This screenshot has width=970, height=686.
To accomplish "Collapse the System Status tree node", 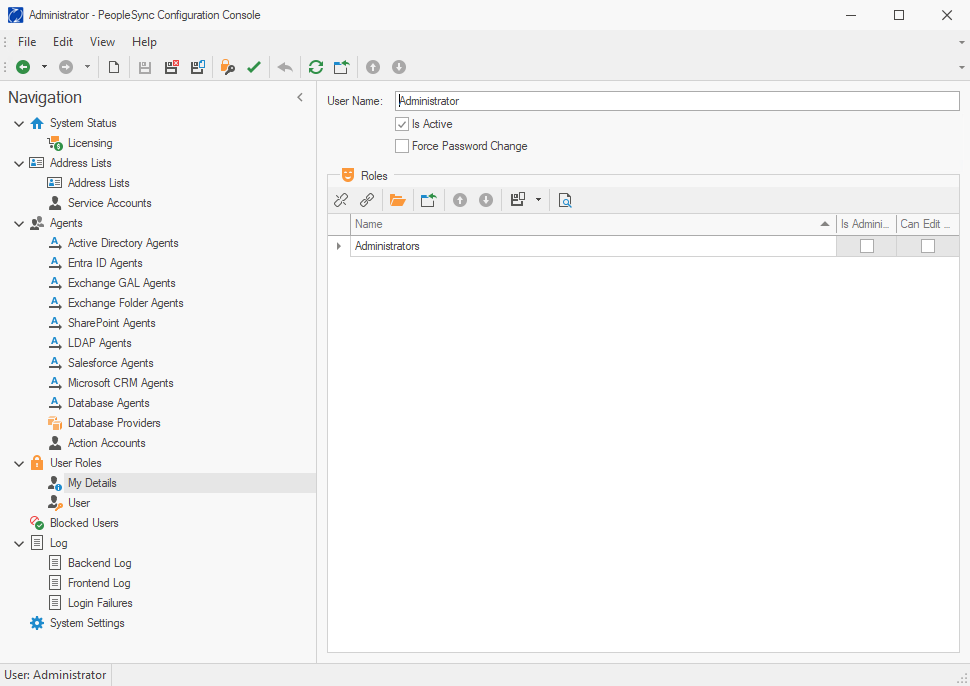I will pyautogui.click(x=19, y=123).
